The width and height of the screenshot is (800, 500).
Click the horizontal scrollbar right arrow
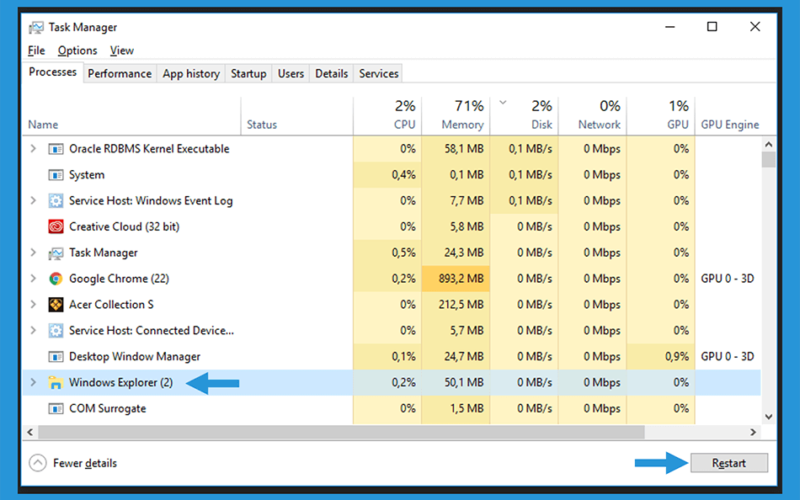[753, 432]
